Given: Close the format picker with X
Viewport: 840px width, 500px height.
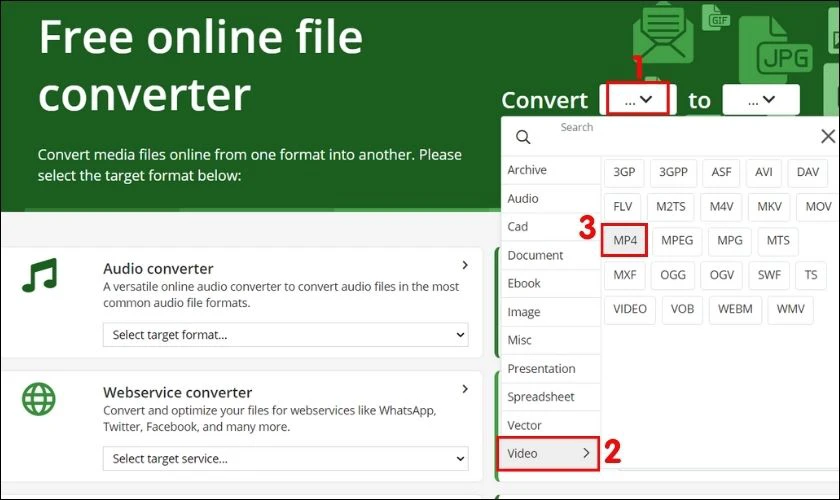Looking at the screenshot, I should 828,136.
